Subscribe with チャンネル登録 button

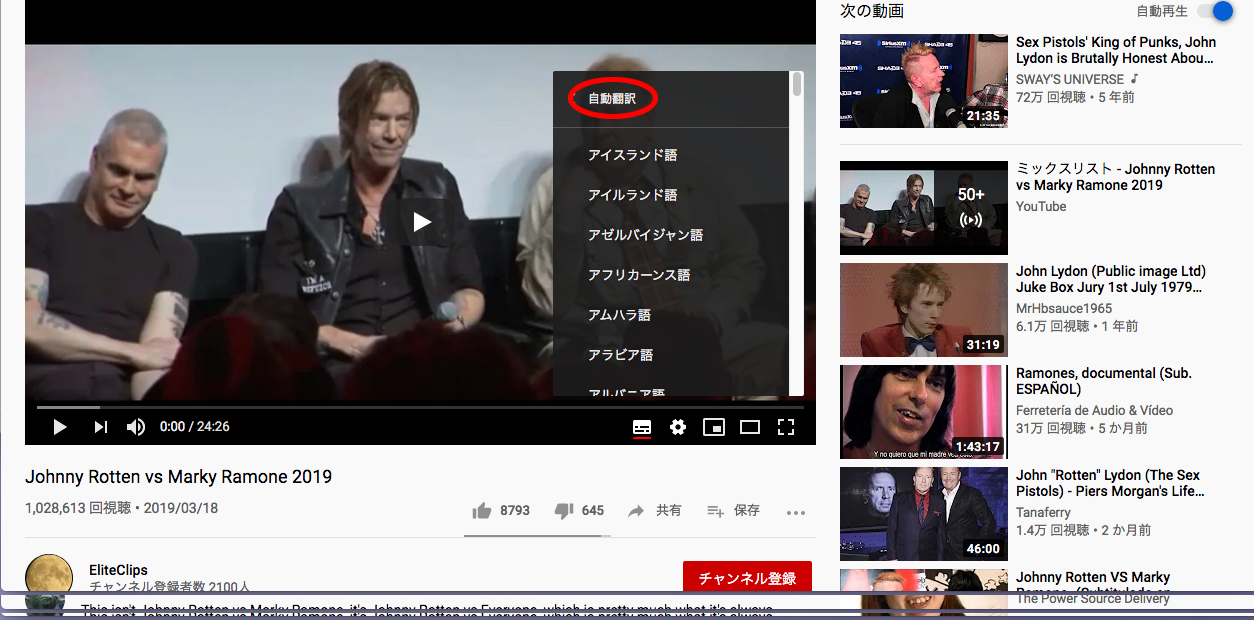click(747, 578)
